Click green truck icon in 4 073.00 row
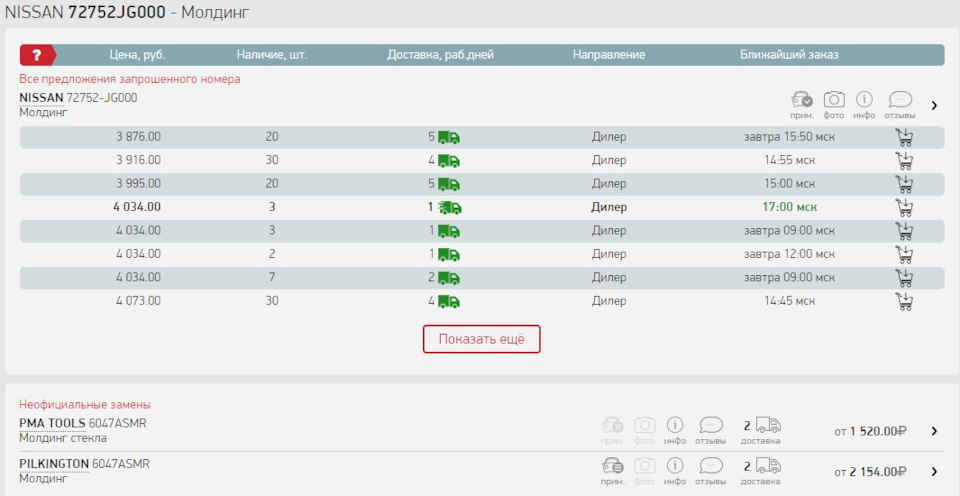Viewport: 960px width, 496px height. (x=449, y=301)
